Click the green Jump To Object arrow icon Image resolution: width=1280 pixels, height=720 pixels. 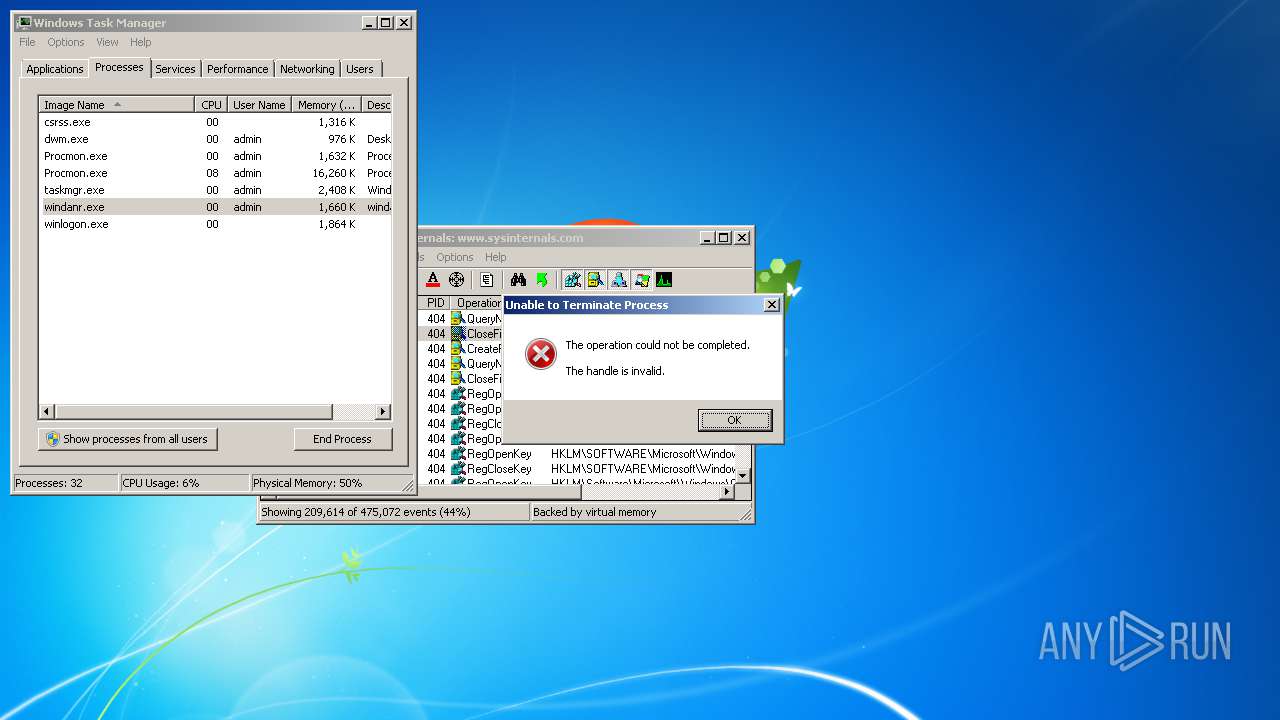[x=542, y=280]
